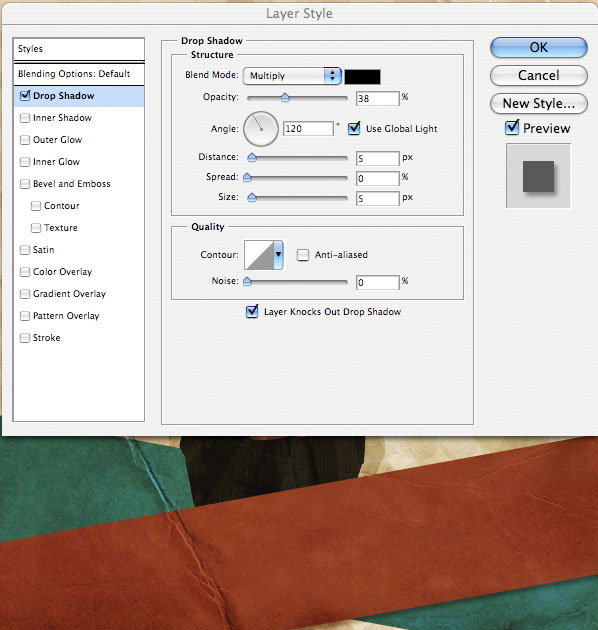Enable the Gradient Overlay checkbox

click(x=25, y=294)
